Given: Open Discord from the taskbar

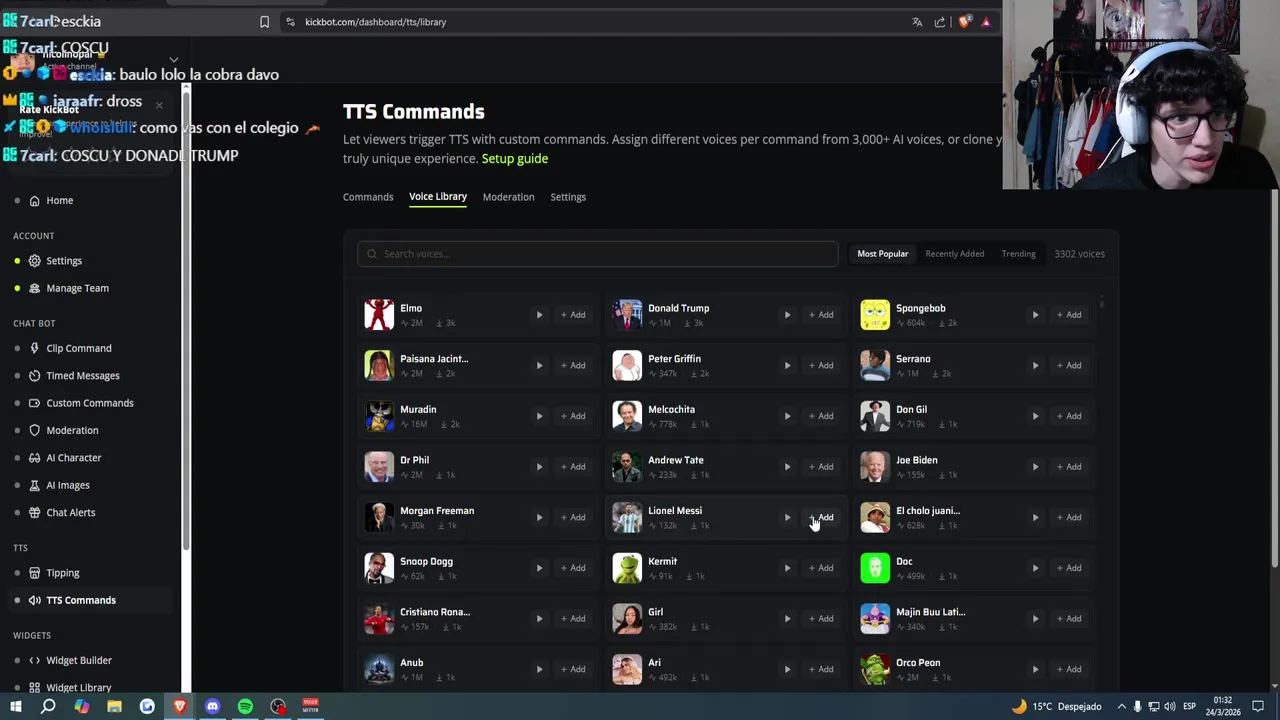Looking at the screenshot, I should 212,707.
